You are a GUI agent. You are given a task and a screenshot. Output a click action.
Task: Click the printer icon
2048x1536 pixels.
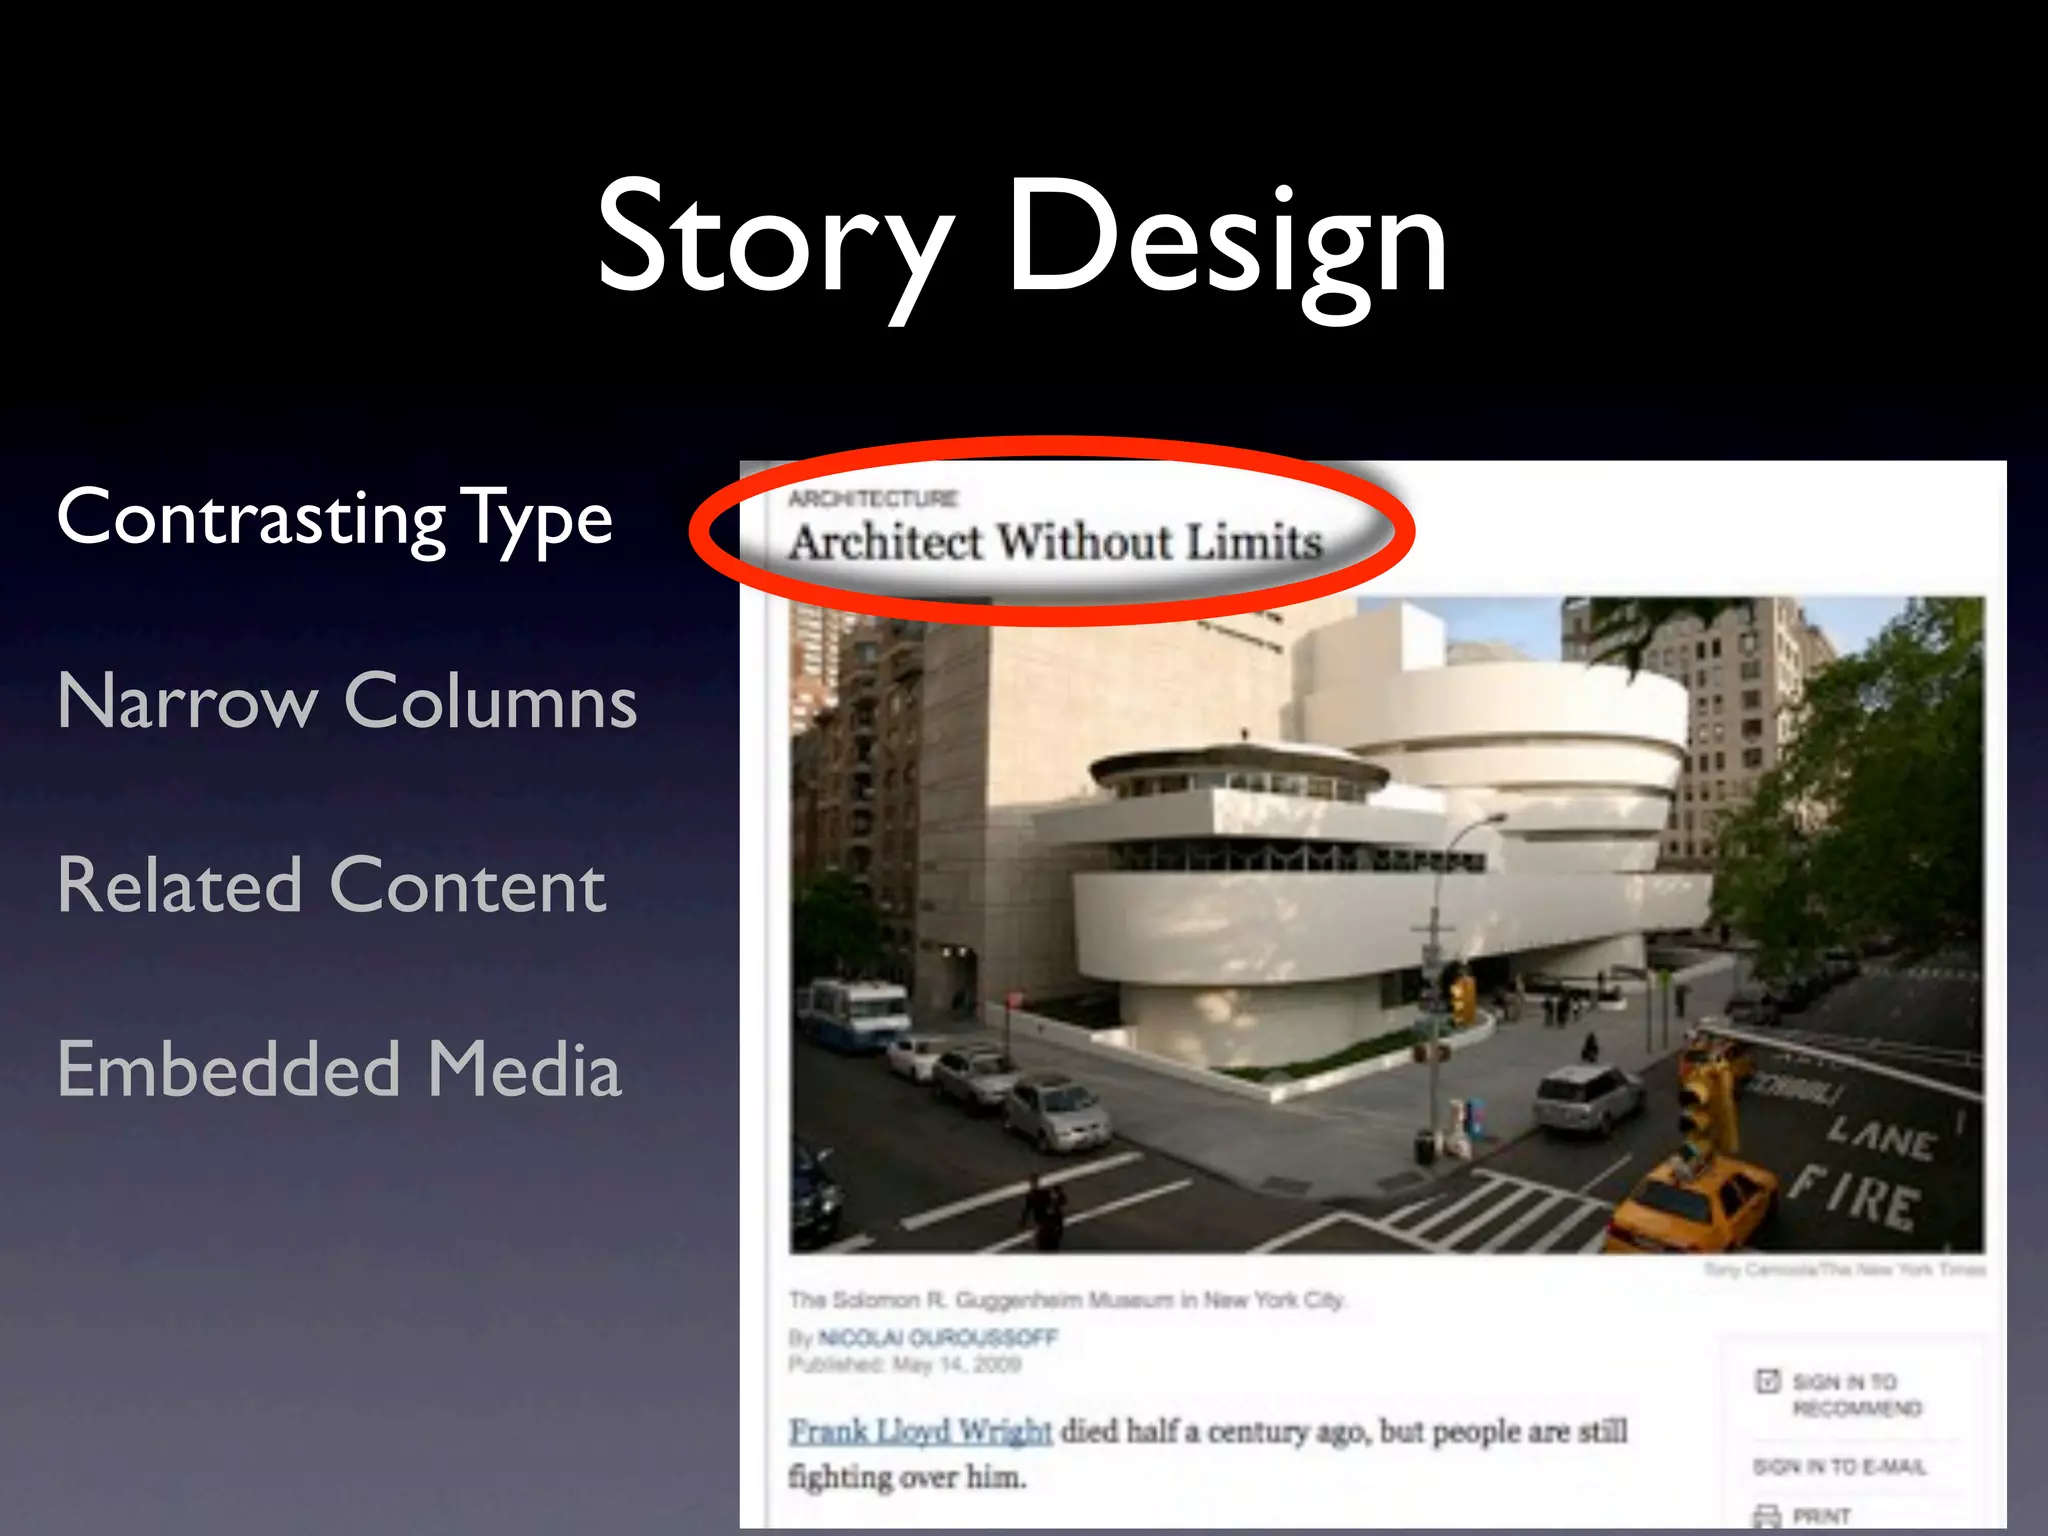[1767, 1516]
